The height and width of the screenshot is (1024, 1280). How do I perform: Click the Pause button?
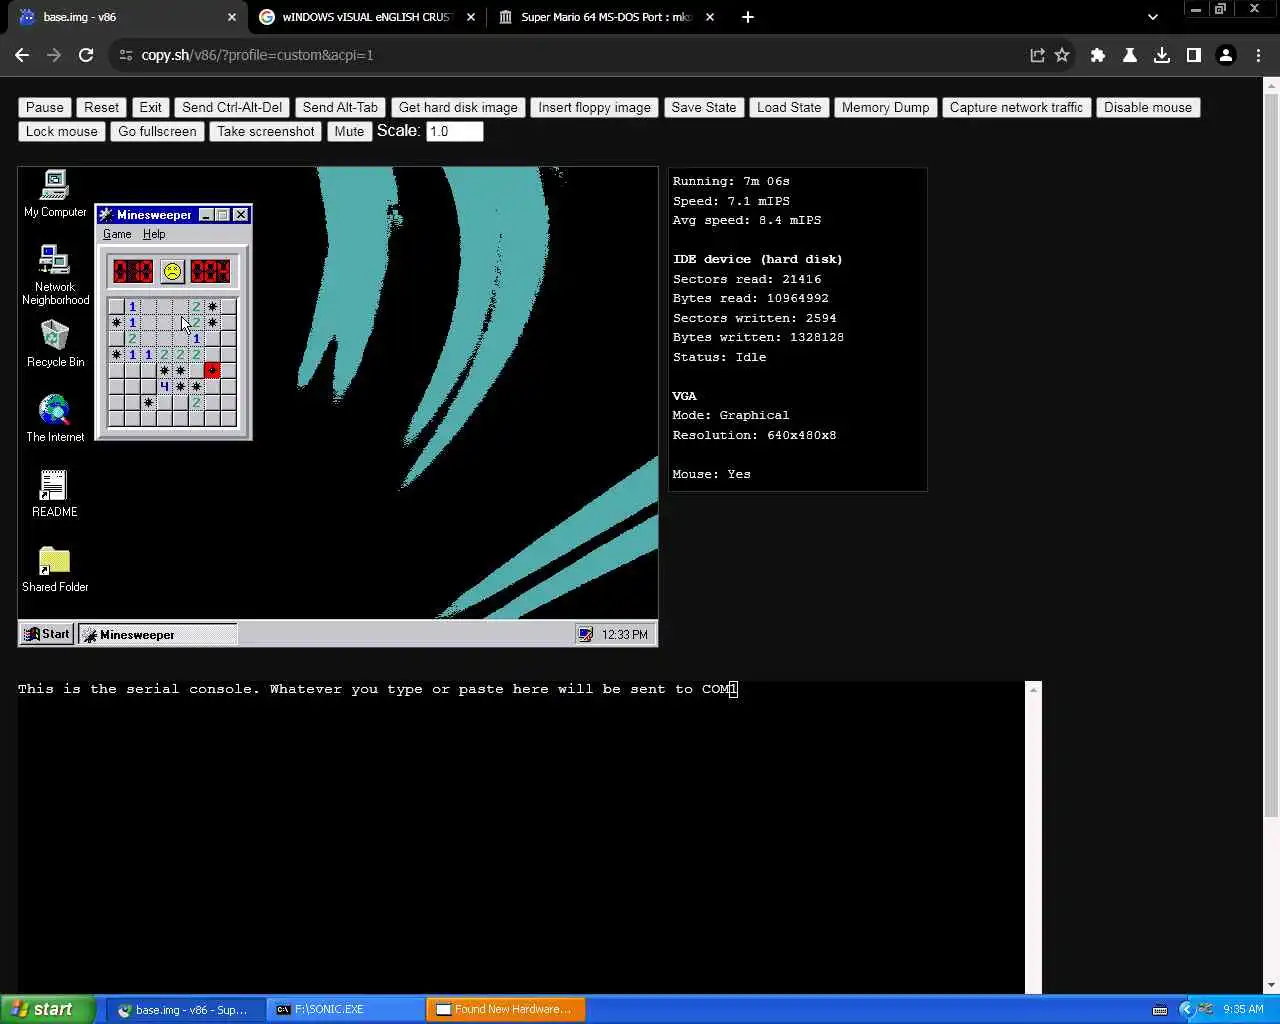45,107
